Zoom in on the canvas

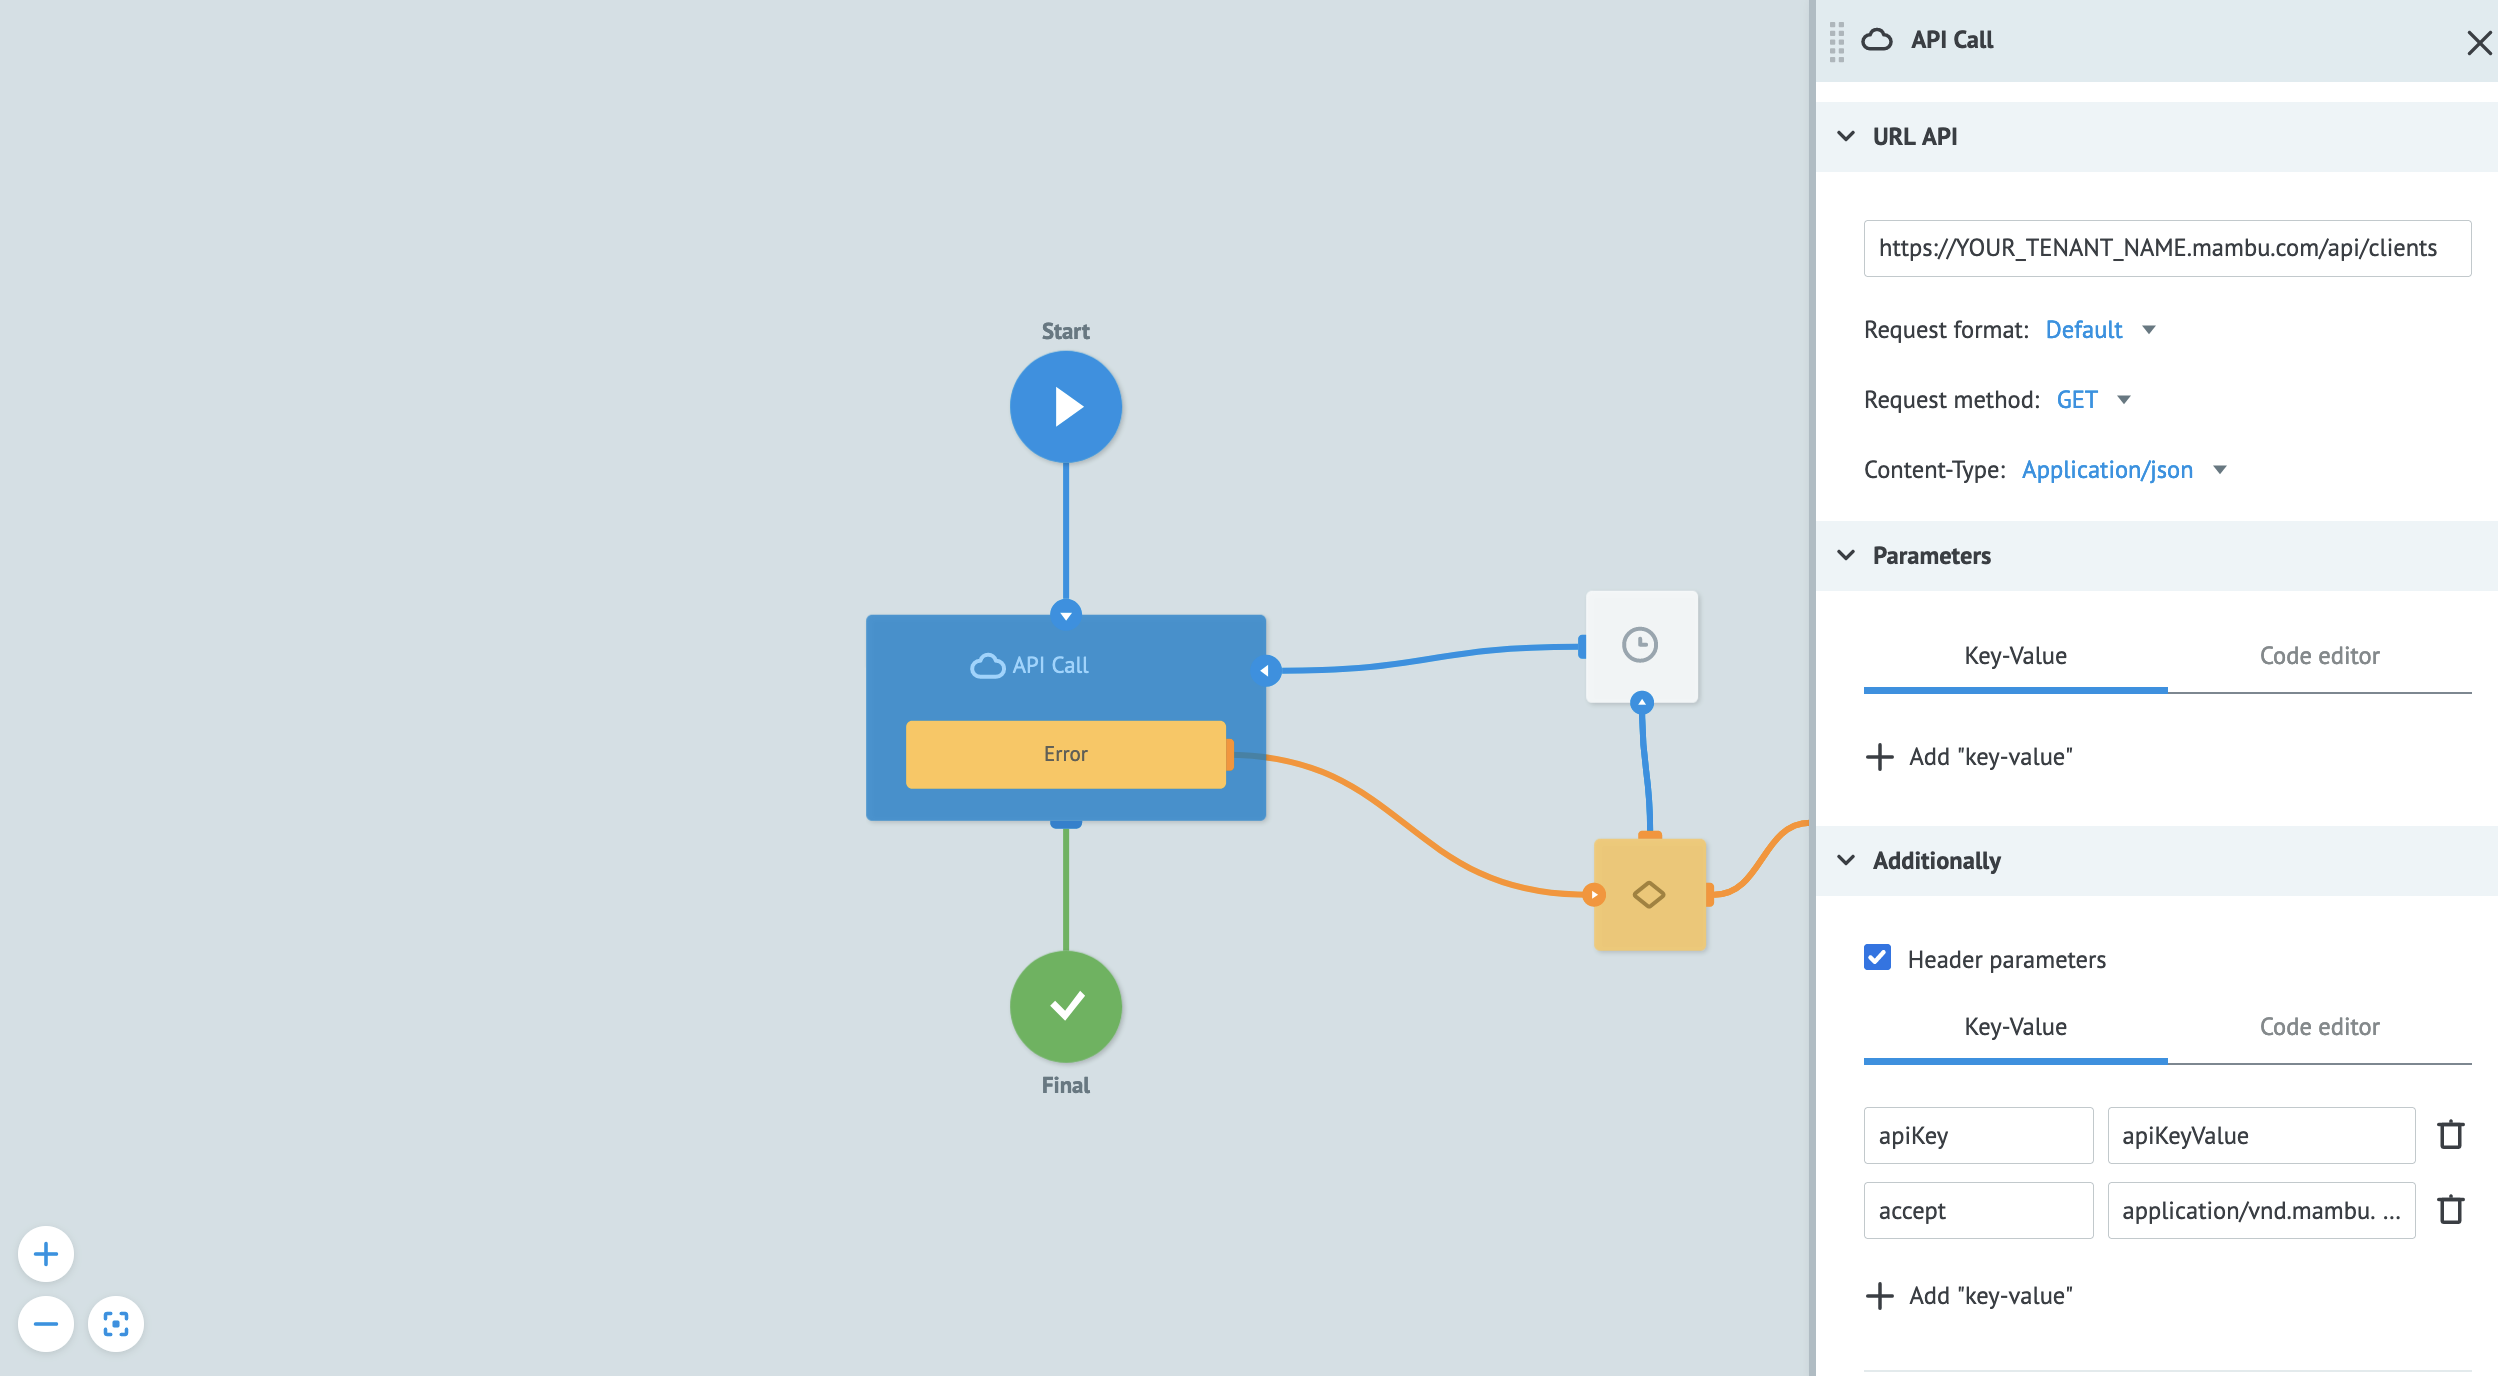(44, 1253)
